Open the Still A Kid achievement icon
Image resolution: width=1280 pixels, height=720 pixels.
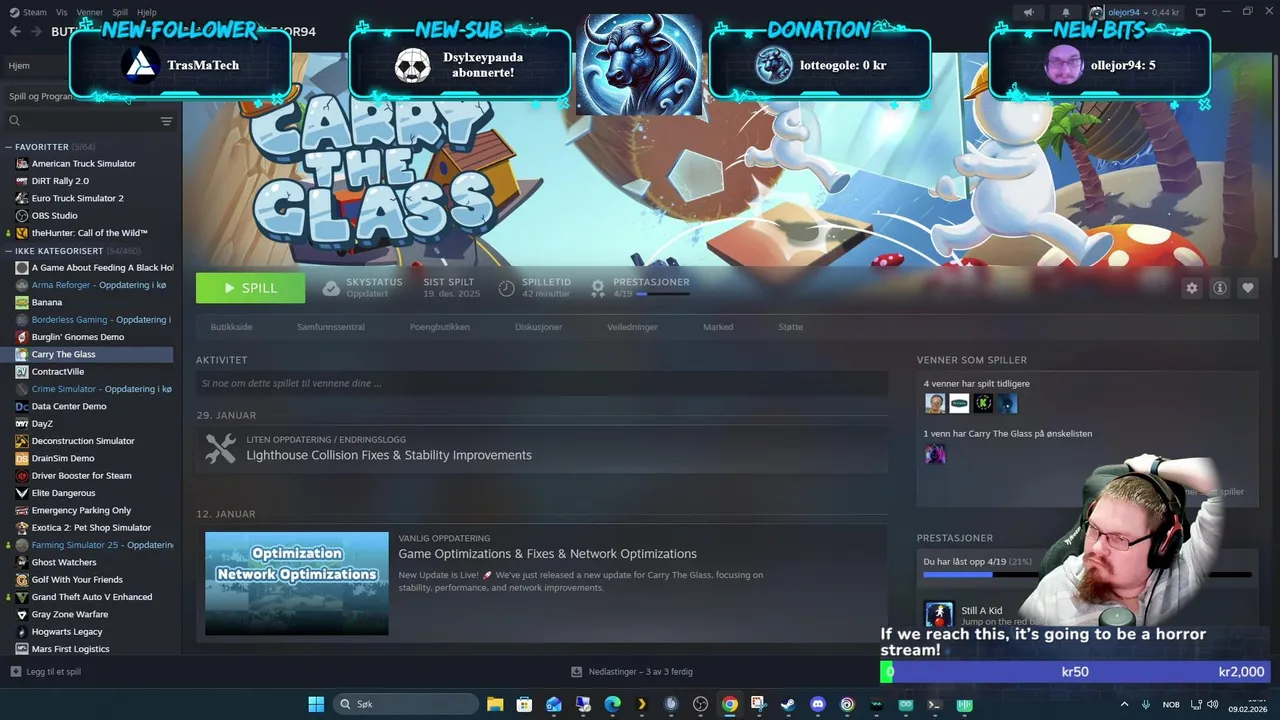pos(939,614)
